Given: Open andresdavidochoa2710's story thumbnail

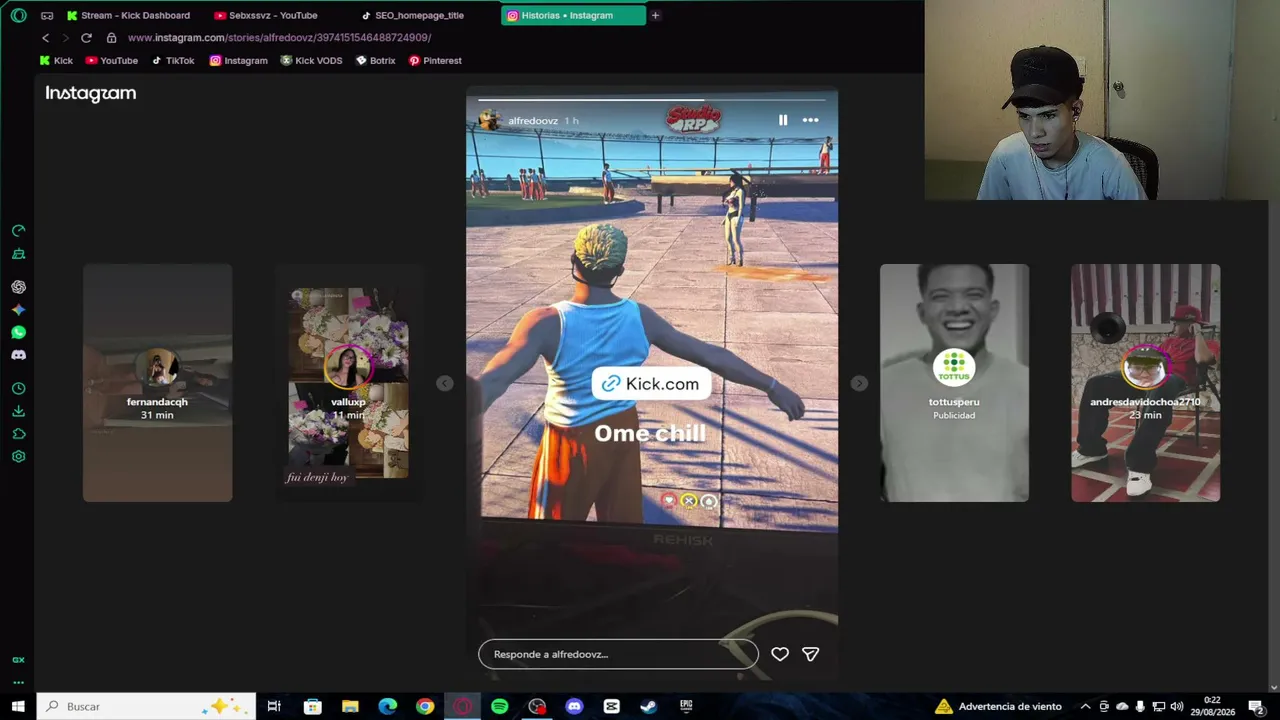Looking at the screenshot, I should coord(1145,383).
